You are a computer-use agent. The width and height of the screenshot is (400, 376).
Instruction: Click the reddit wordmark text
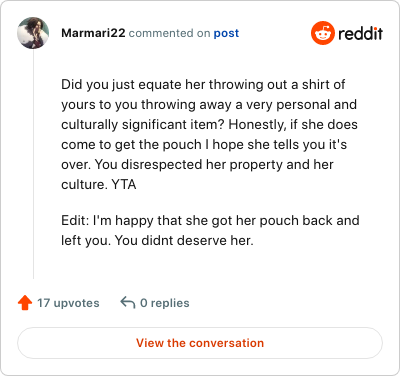[x=360, y=33]
